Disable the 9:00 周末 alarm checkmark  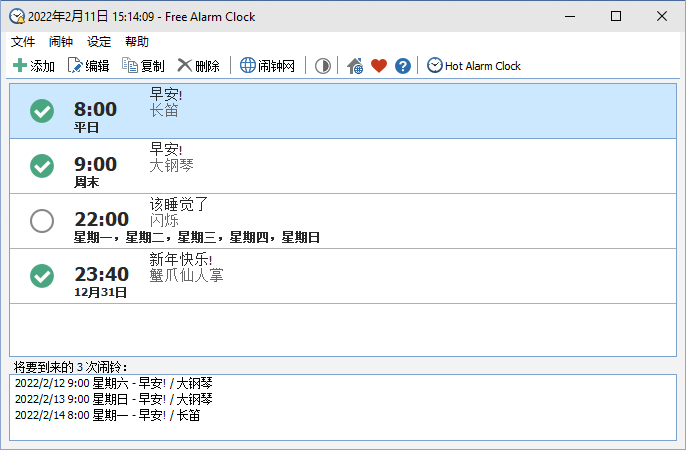42,166
